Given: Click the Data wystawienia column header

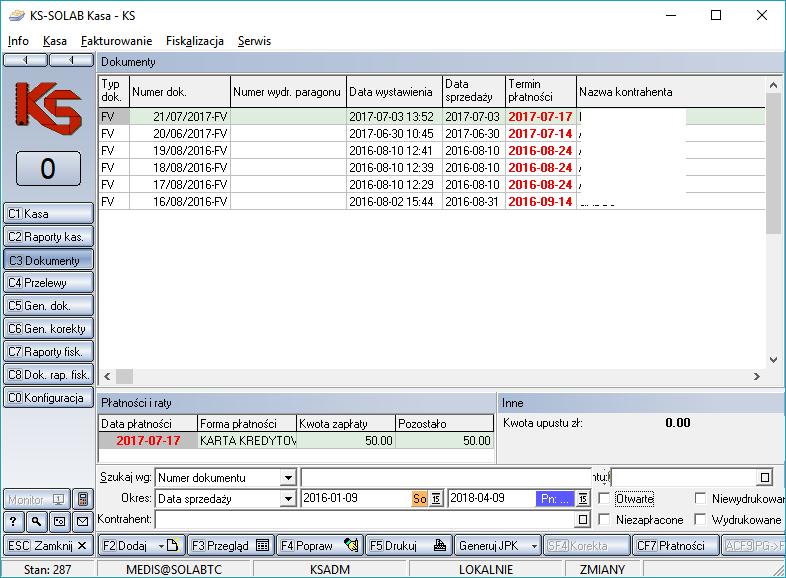Looking at the screenshot, I should [395, 91].
